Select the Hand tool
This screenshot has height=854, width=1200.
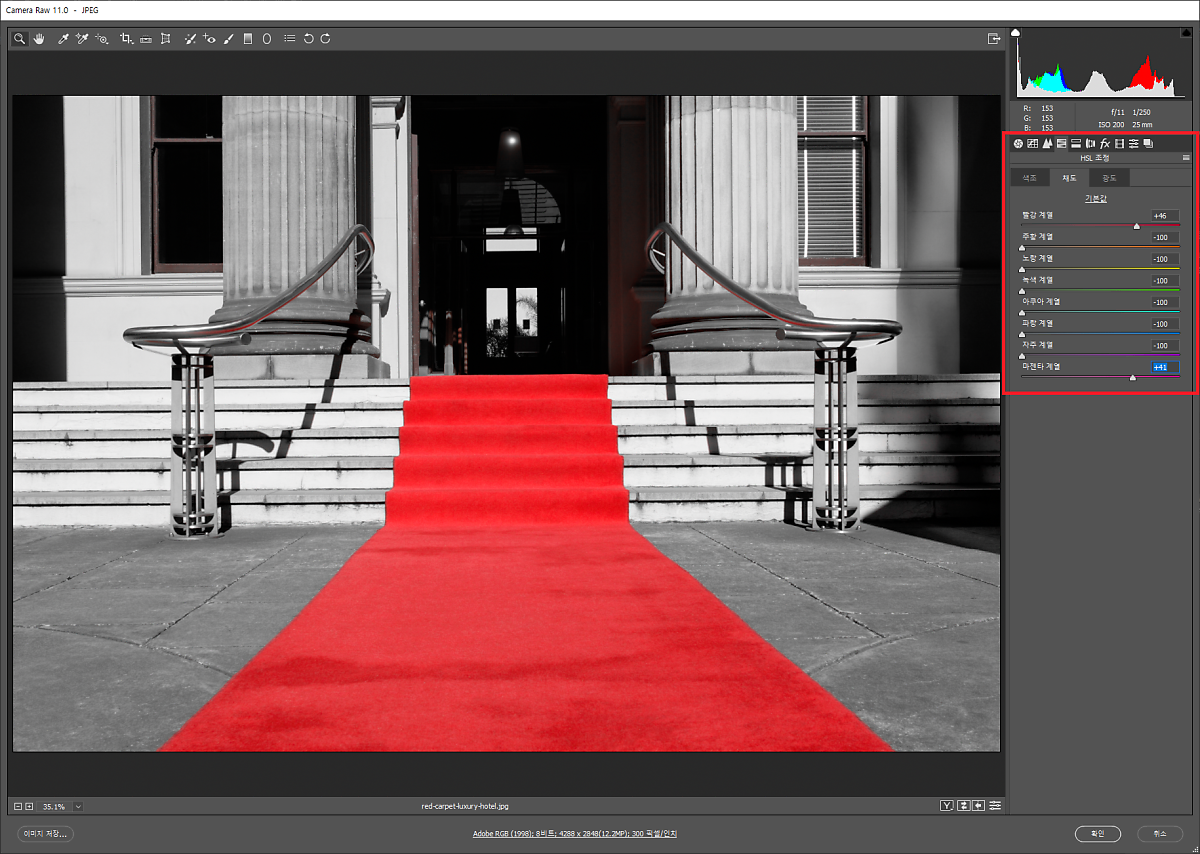pyautogui.click(x=39, y=39)
